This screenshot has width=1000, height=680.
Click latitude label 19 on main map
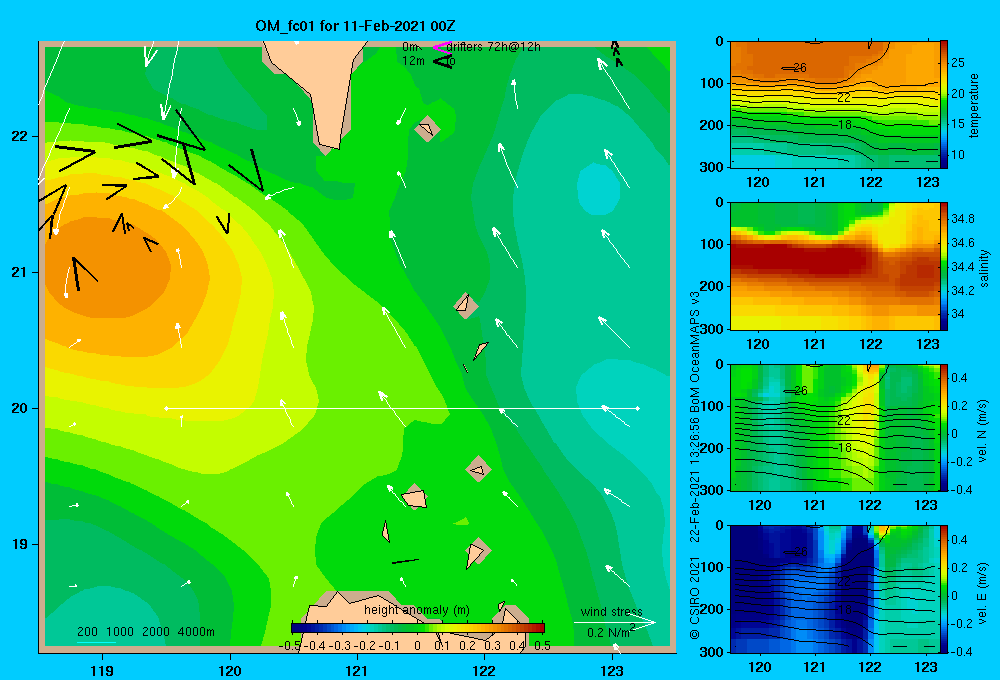19,544
